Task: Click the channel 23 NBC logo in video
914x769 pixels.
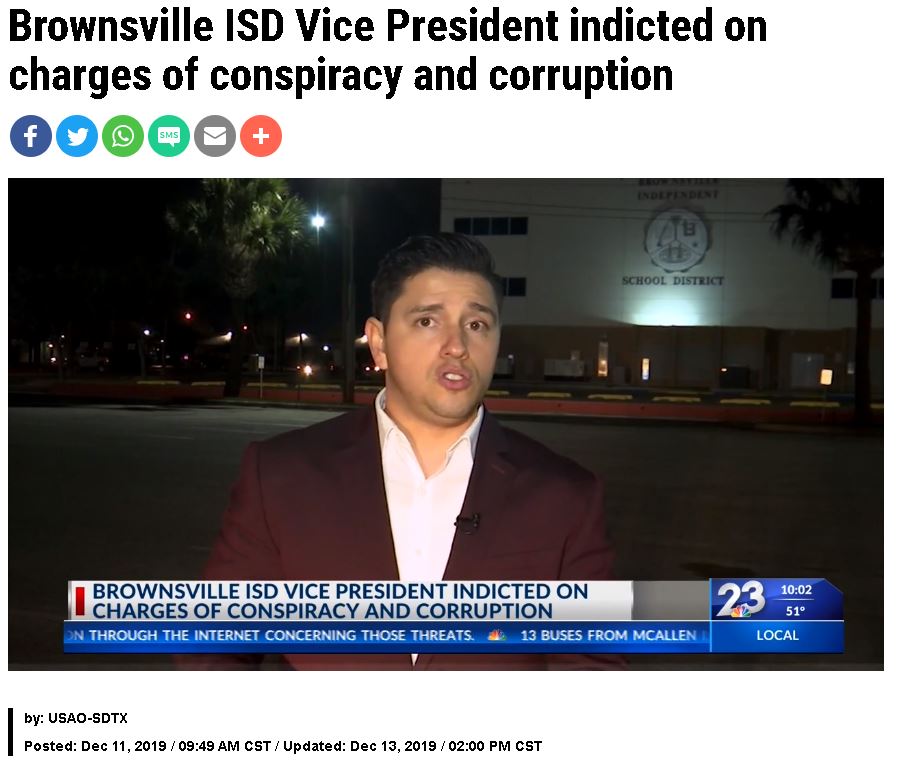Action: click(x=741, y=599)
